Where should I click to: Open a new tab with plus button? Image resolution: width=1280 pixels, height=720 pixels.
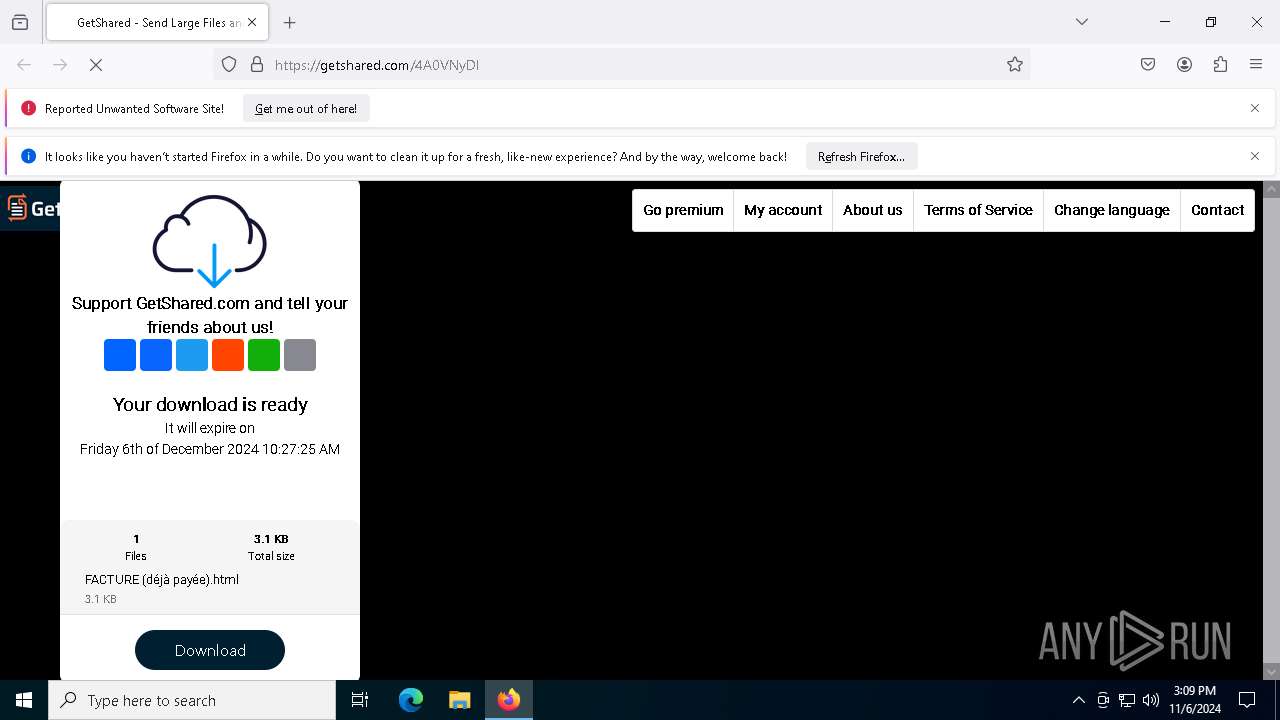[x=290, y=22]
